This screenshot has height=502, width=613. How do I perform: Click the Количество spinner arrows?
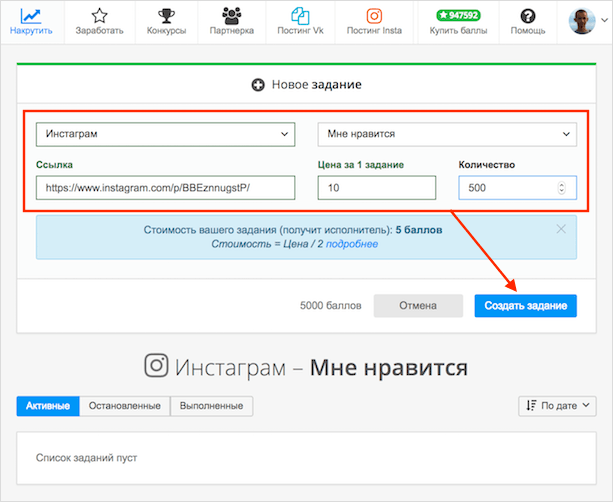(x=561, y=188)
